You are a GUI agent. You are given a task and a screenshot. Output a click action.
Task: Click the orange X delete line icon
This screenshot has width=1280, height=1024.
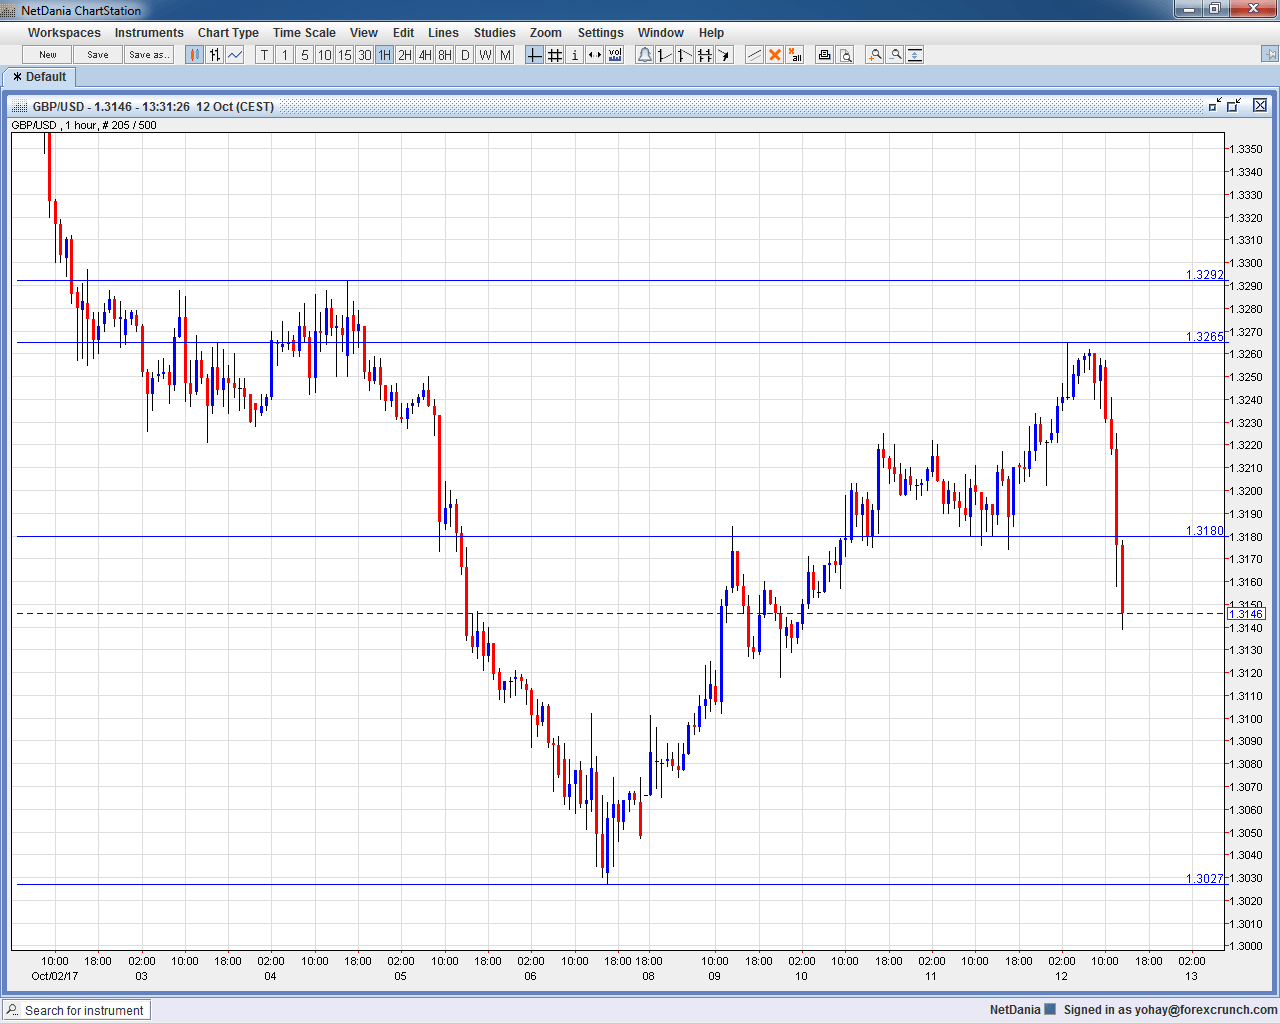[775, 55]
